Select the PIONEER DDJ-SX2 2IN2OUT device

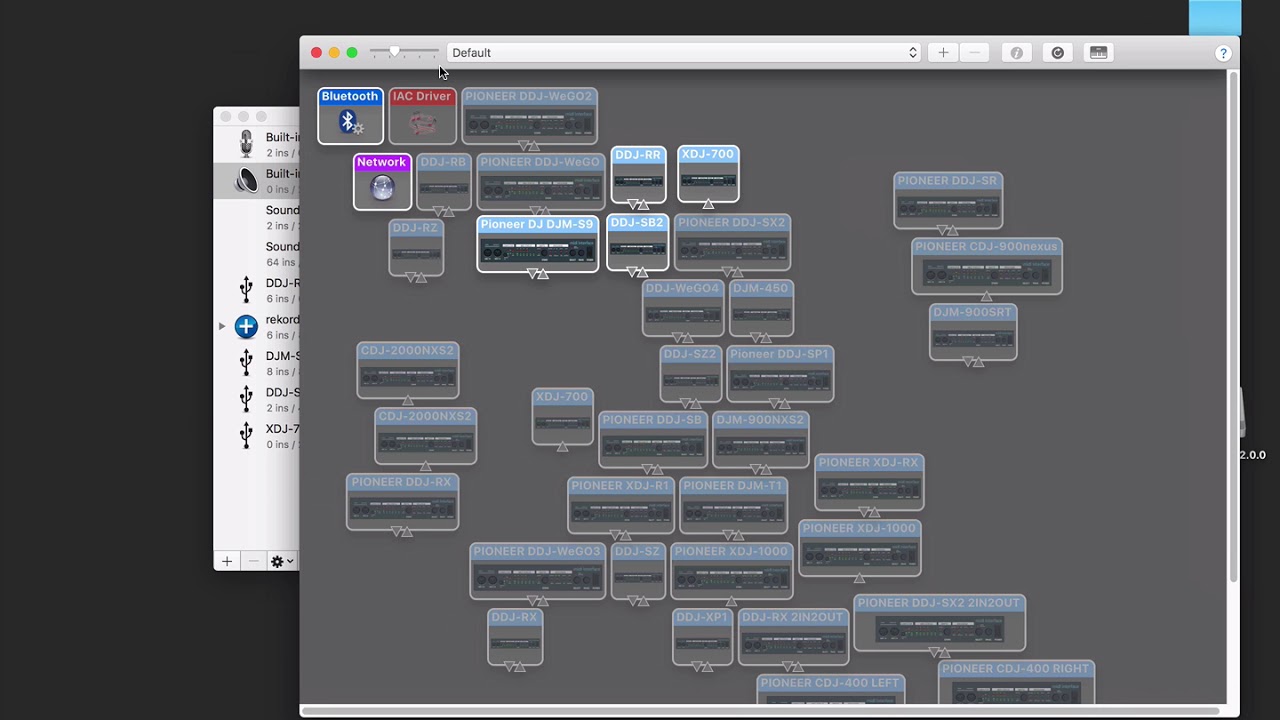click(939, 622)
